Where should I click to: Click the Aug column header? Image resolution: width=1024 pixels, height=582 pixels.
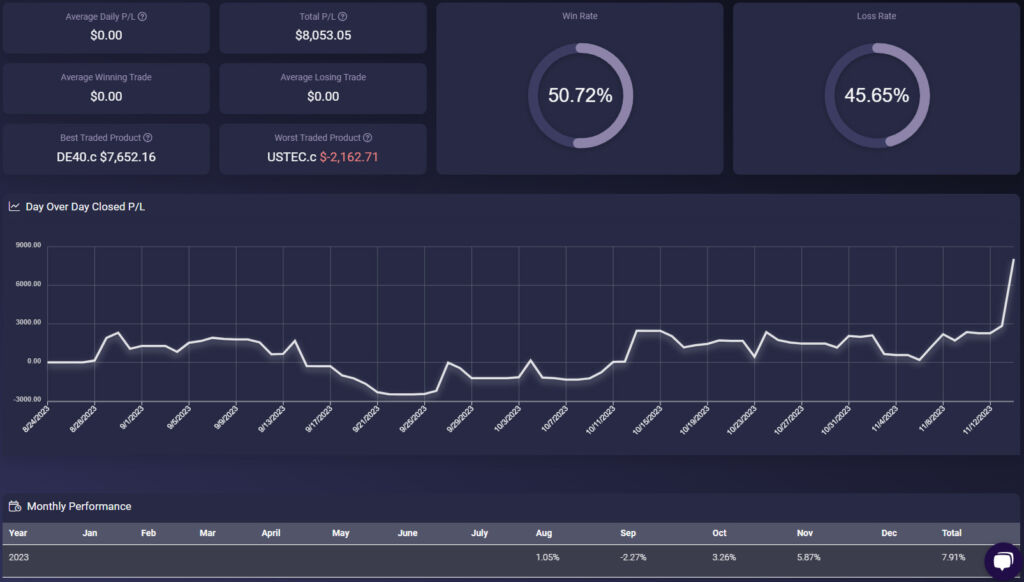pyautogui.click(x=544, y=533)
